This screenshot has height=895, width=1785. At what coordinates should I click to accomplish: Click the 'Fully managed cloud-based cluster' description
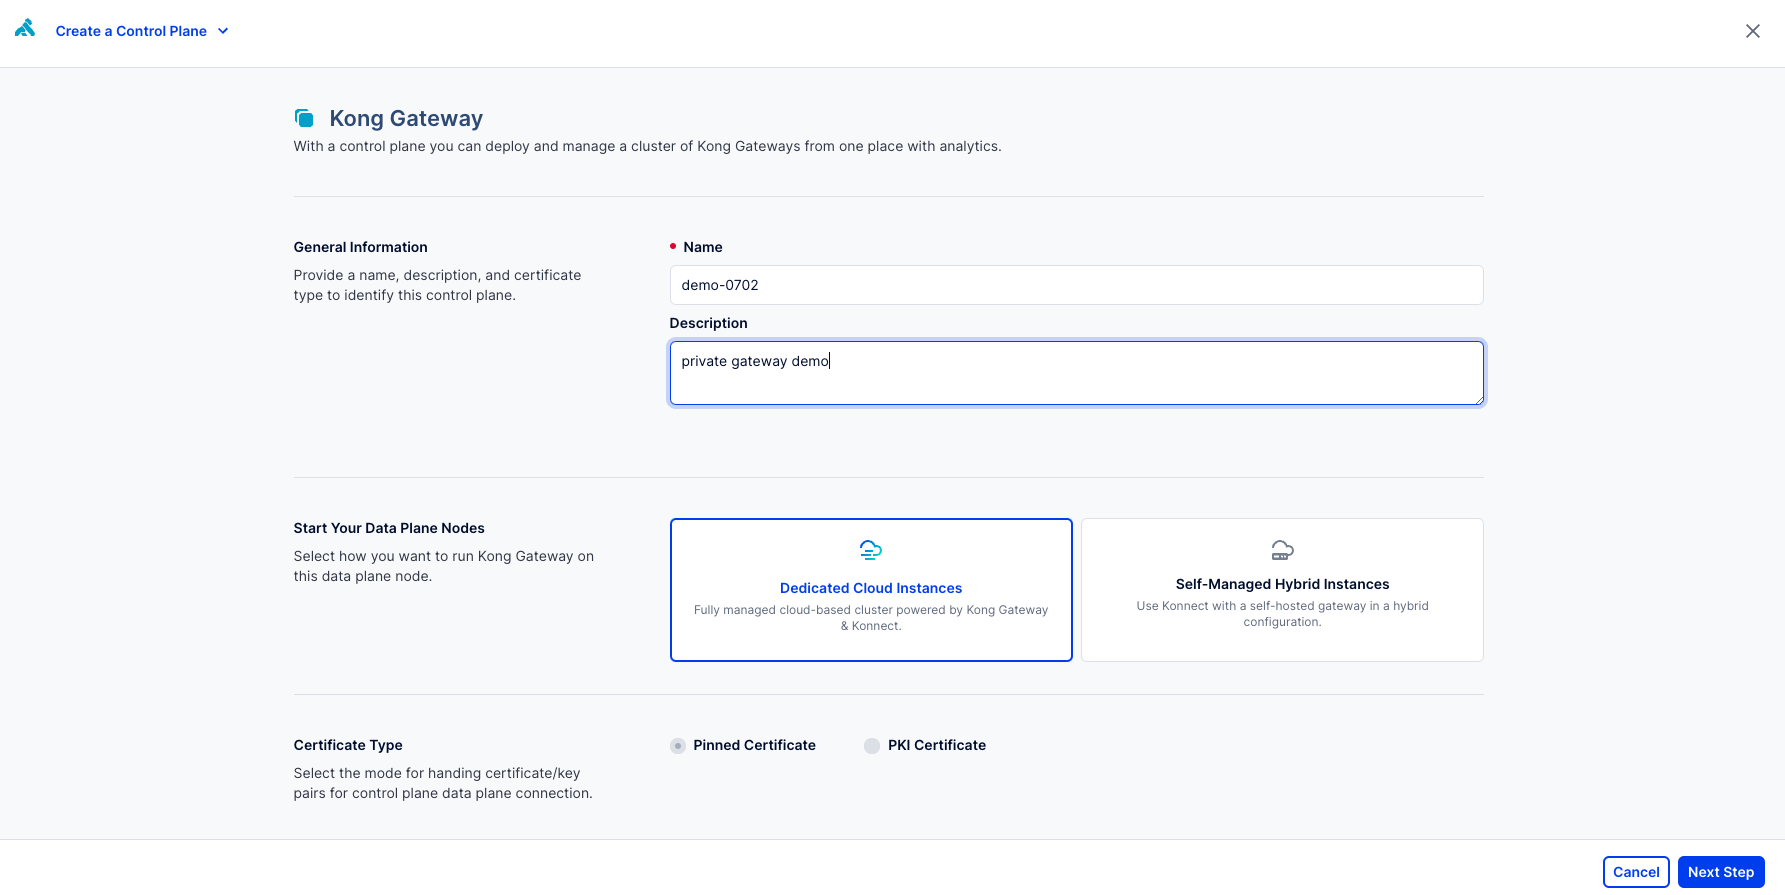click(871, 618)
